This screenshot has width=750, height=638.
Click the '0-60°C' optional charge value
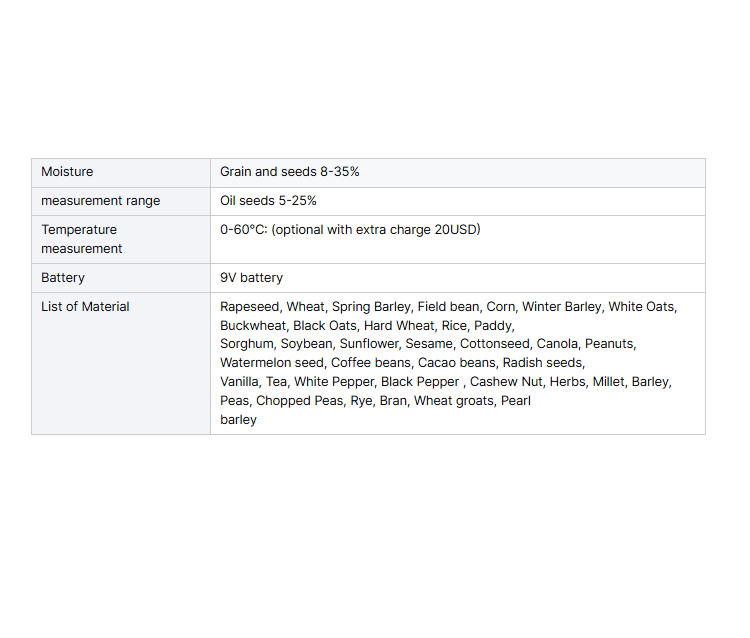350,230
